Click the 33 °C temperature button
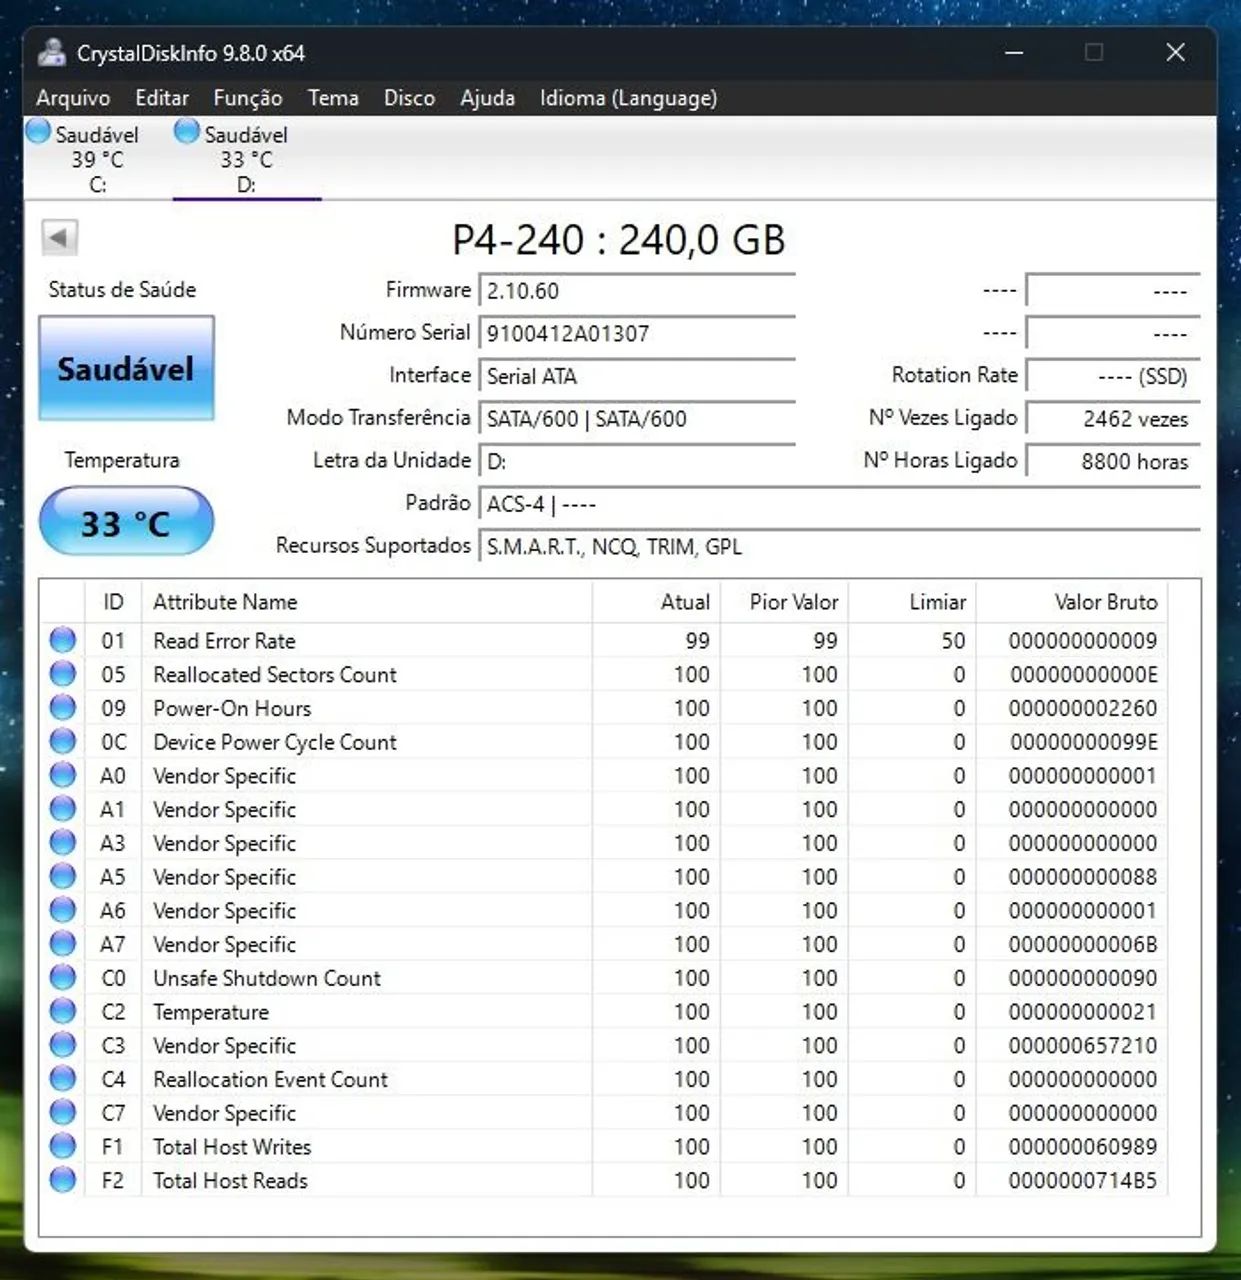 click(126, 521)
